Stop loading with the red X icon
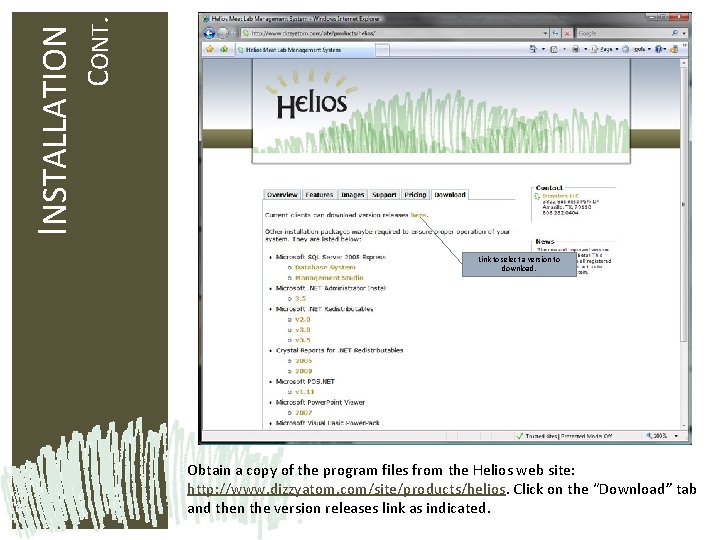This screenshot has height=540, width=720. 568,33
